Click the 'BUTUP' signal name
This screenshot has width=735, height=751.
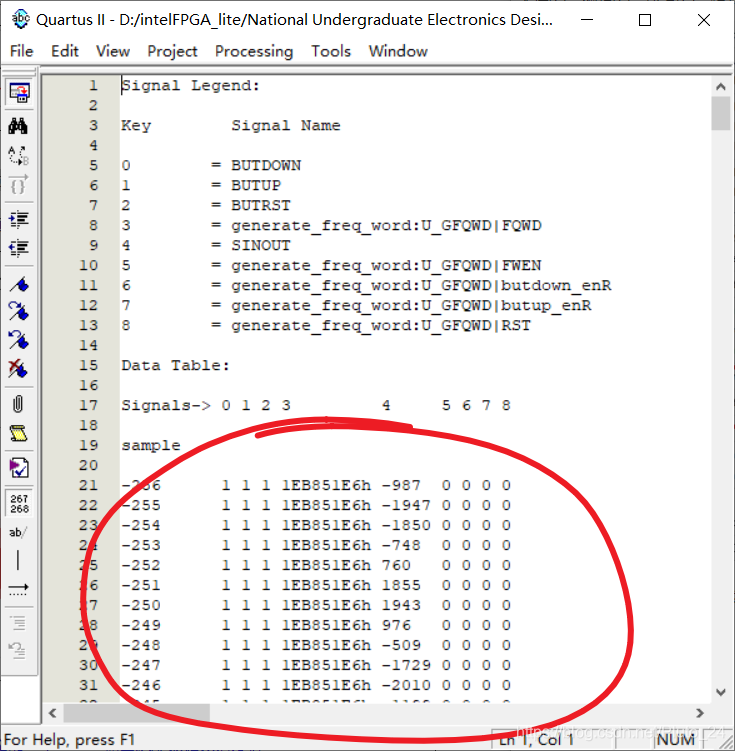click(x=256, y=185)
